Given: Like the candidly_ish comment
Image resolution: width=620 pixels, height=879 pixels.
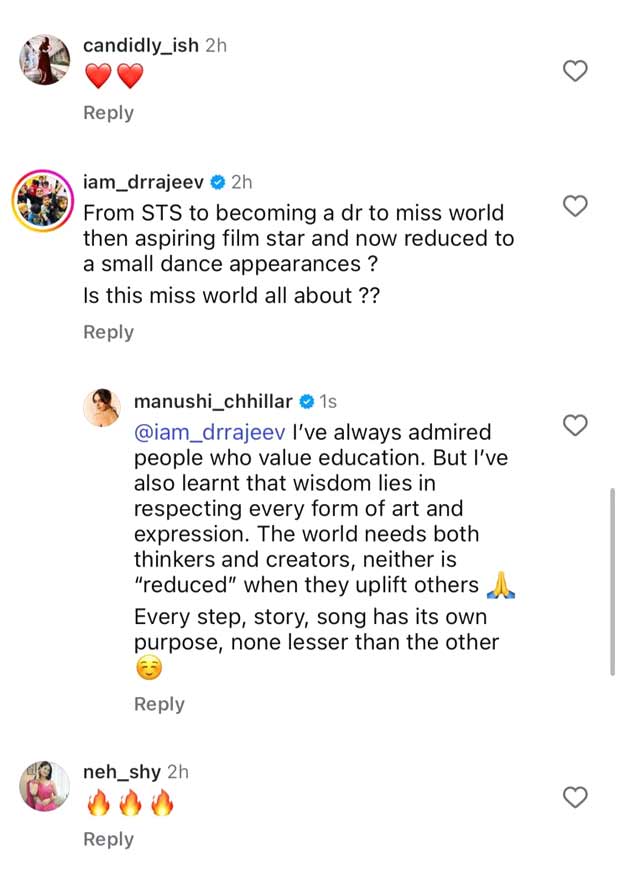Looking at the screenshot, I should [575, 71].
